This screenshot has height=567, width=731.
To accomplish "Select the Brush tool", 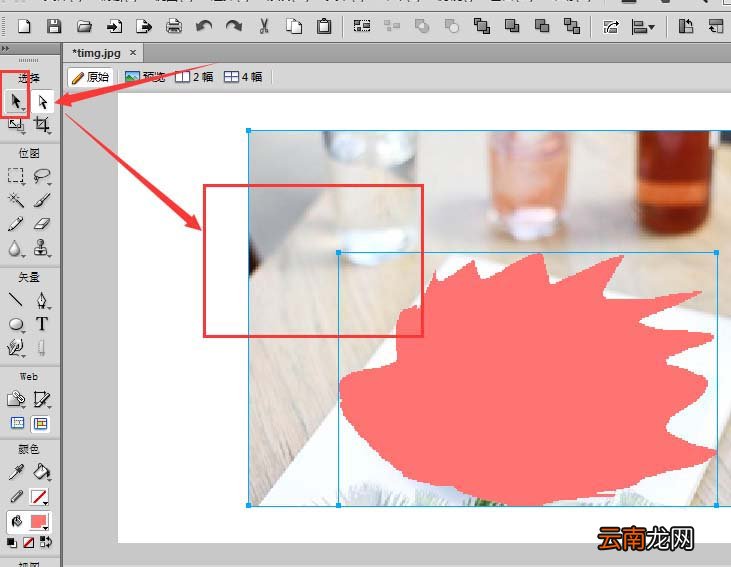I will pos(42,200).
